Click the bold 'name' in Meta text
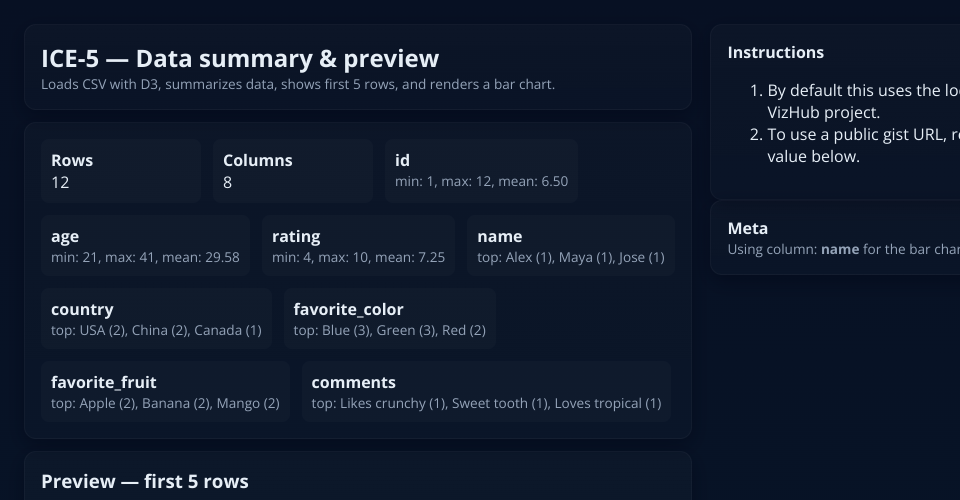This screenshot has height=500, width=960. (840, 249)
